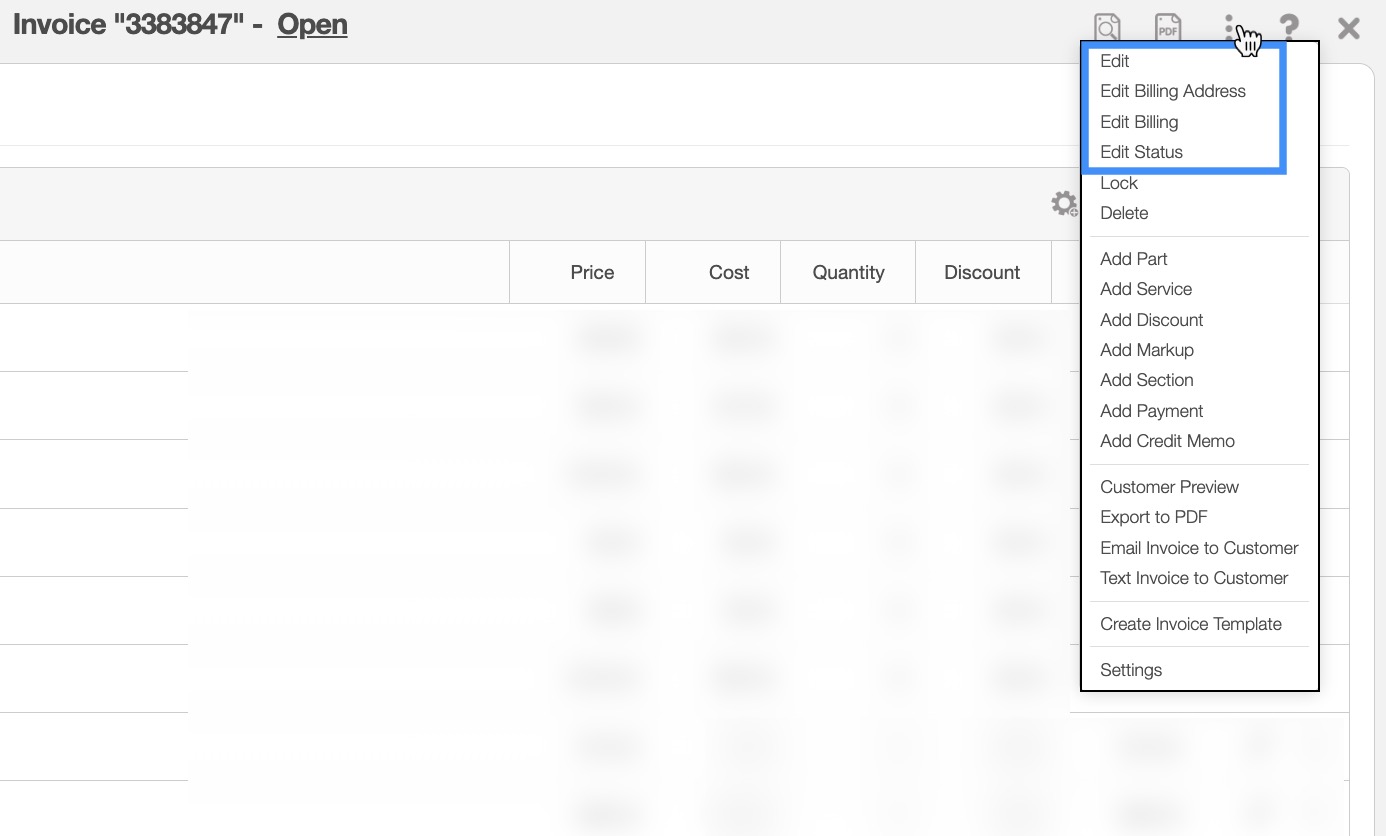Screen dimensions: 1386x836
Task: Click the Open status link
Action: tap(312, 25)
